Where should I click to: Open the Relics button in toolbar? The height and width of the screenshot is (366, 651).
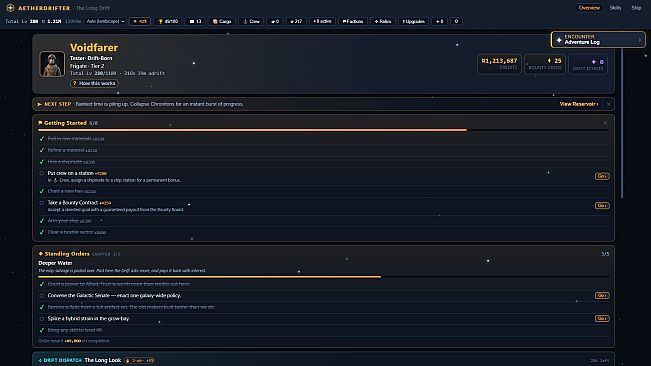point(383,21)
